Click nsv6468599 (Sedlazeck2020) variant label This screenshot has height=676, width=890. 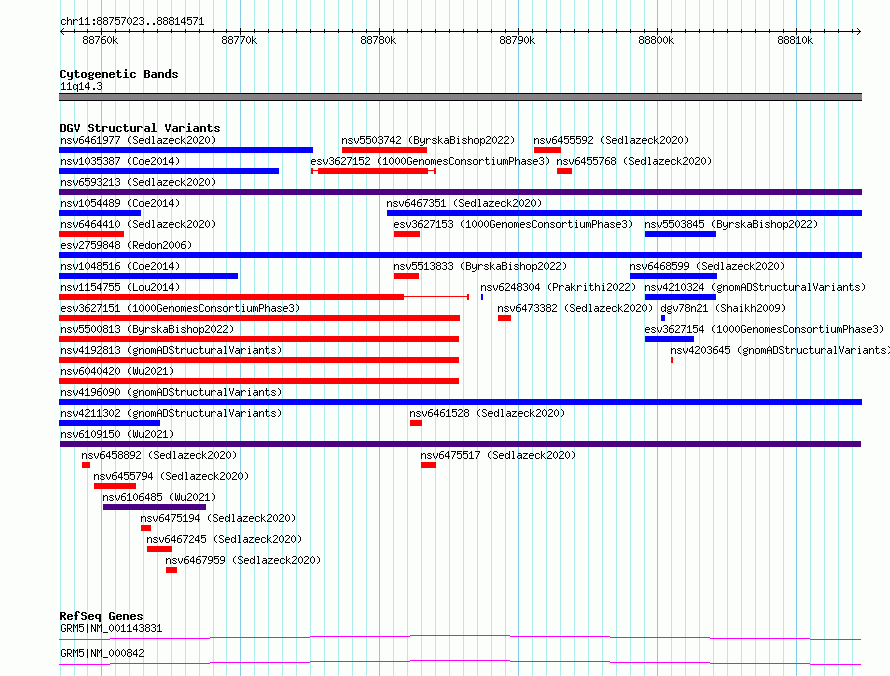(707, 266)
